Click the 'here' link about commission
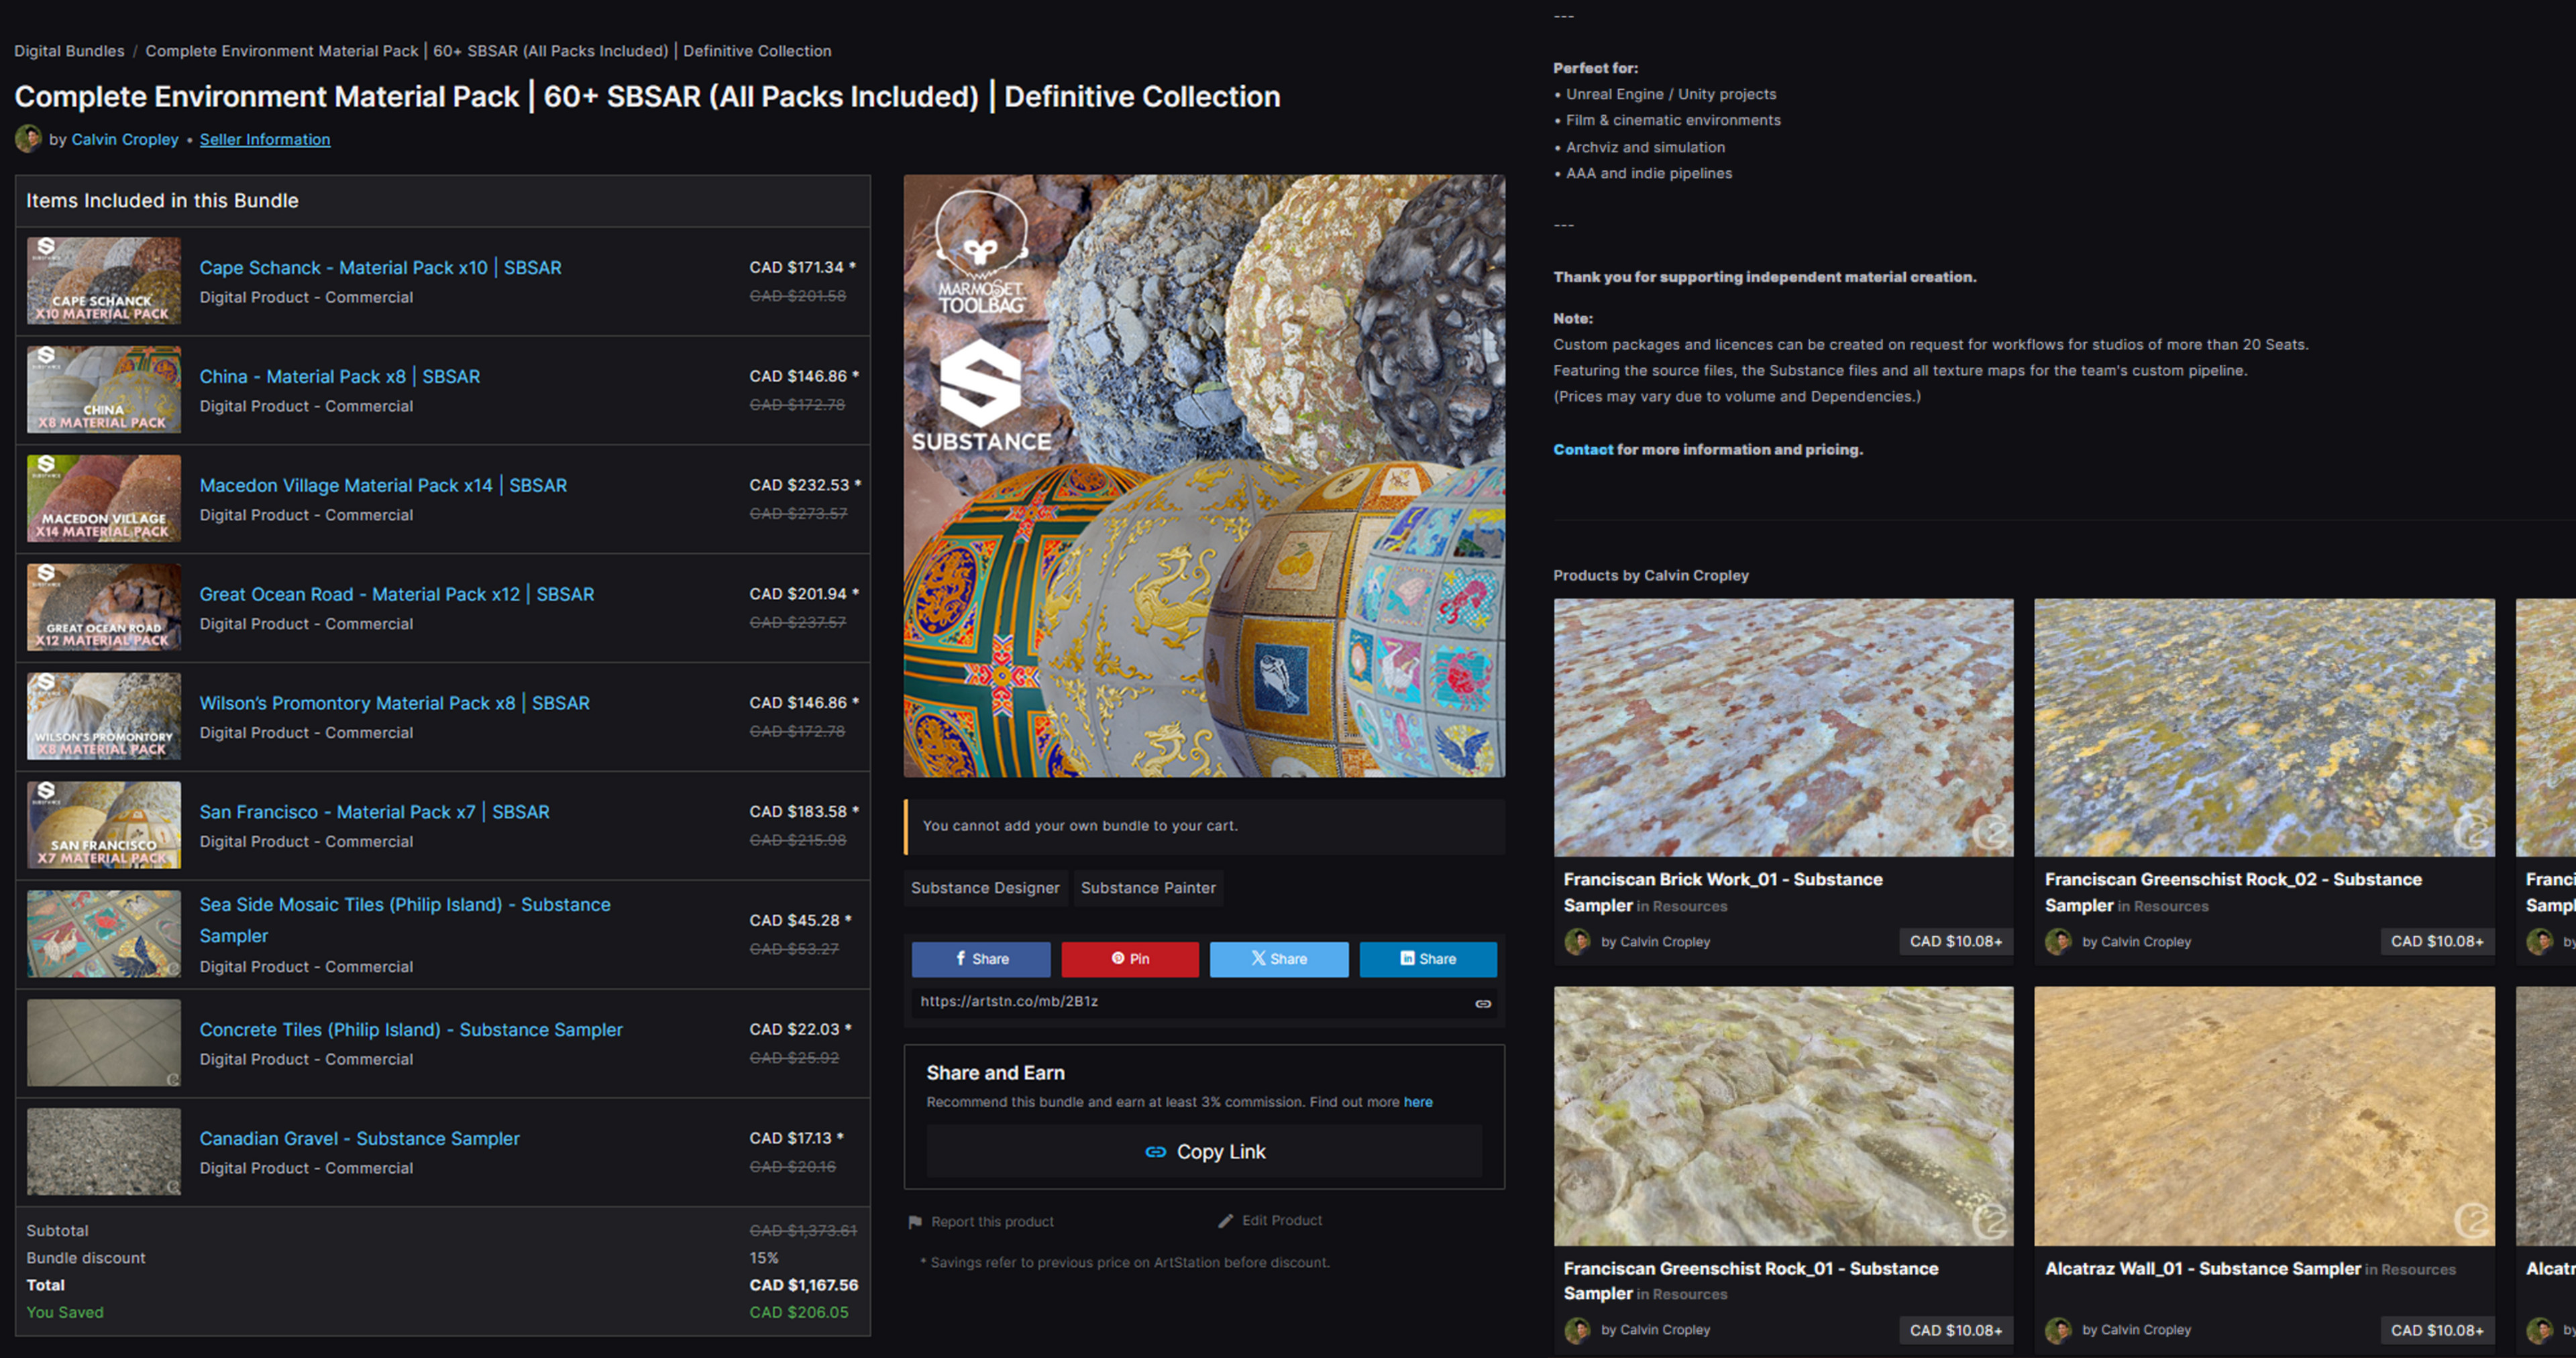This screenshot has height=1358, width=2576. coord(1417,1102)
